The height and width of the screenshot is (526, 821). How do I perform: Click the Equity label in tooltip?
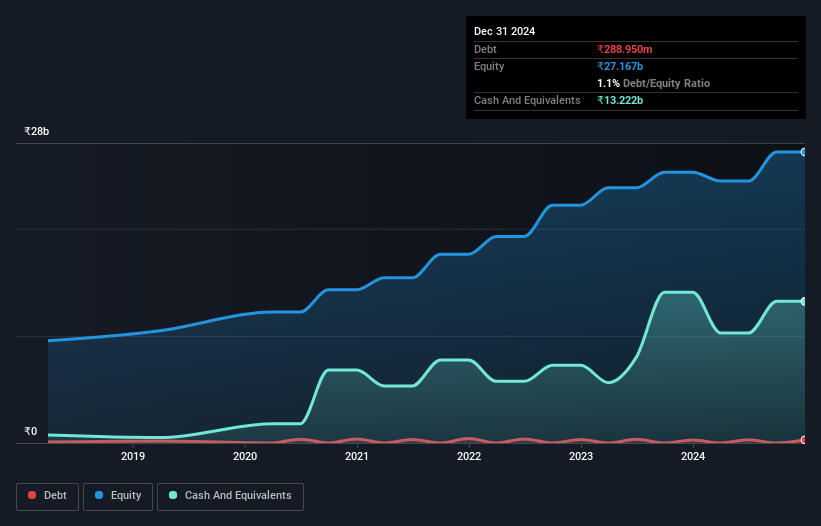click(489, 66)
